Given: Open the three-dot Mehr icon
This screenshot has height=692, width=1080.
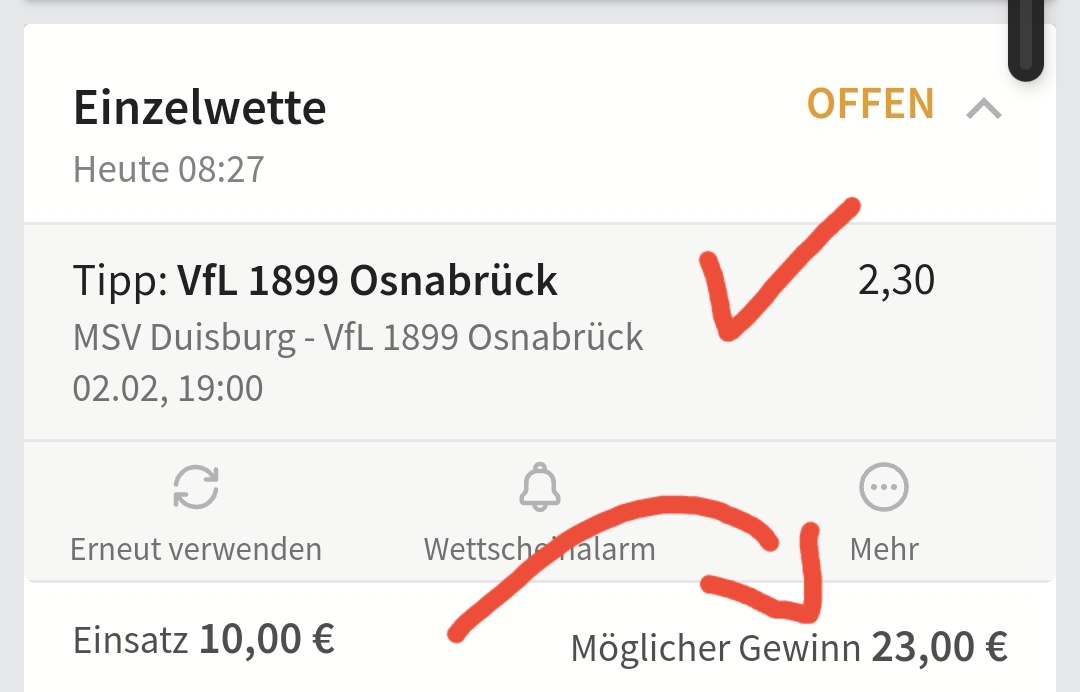Looking at the screenshot, I should pos(884,489).
